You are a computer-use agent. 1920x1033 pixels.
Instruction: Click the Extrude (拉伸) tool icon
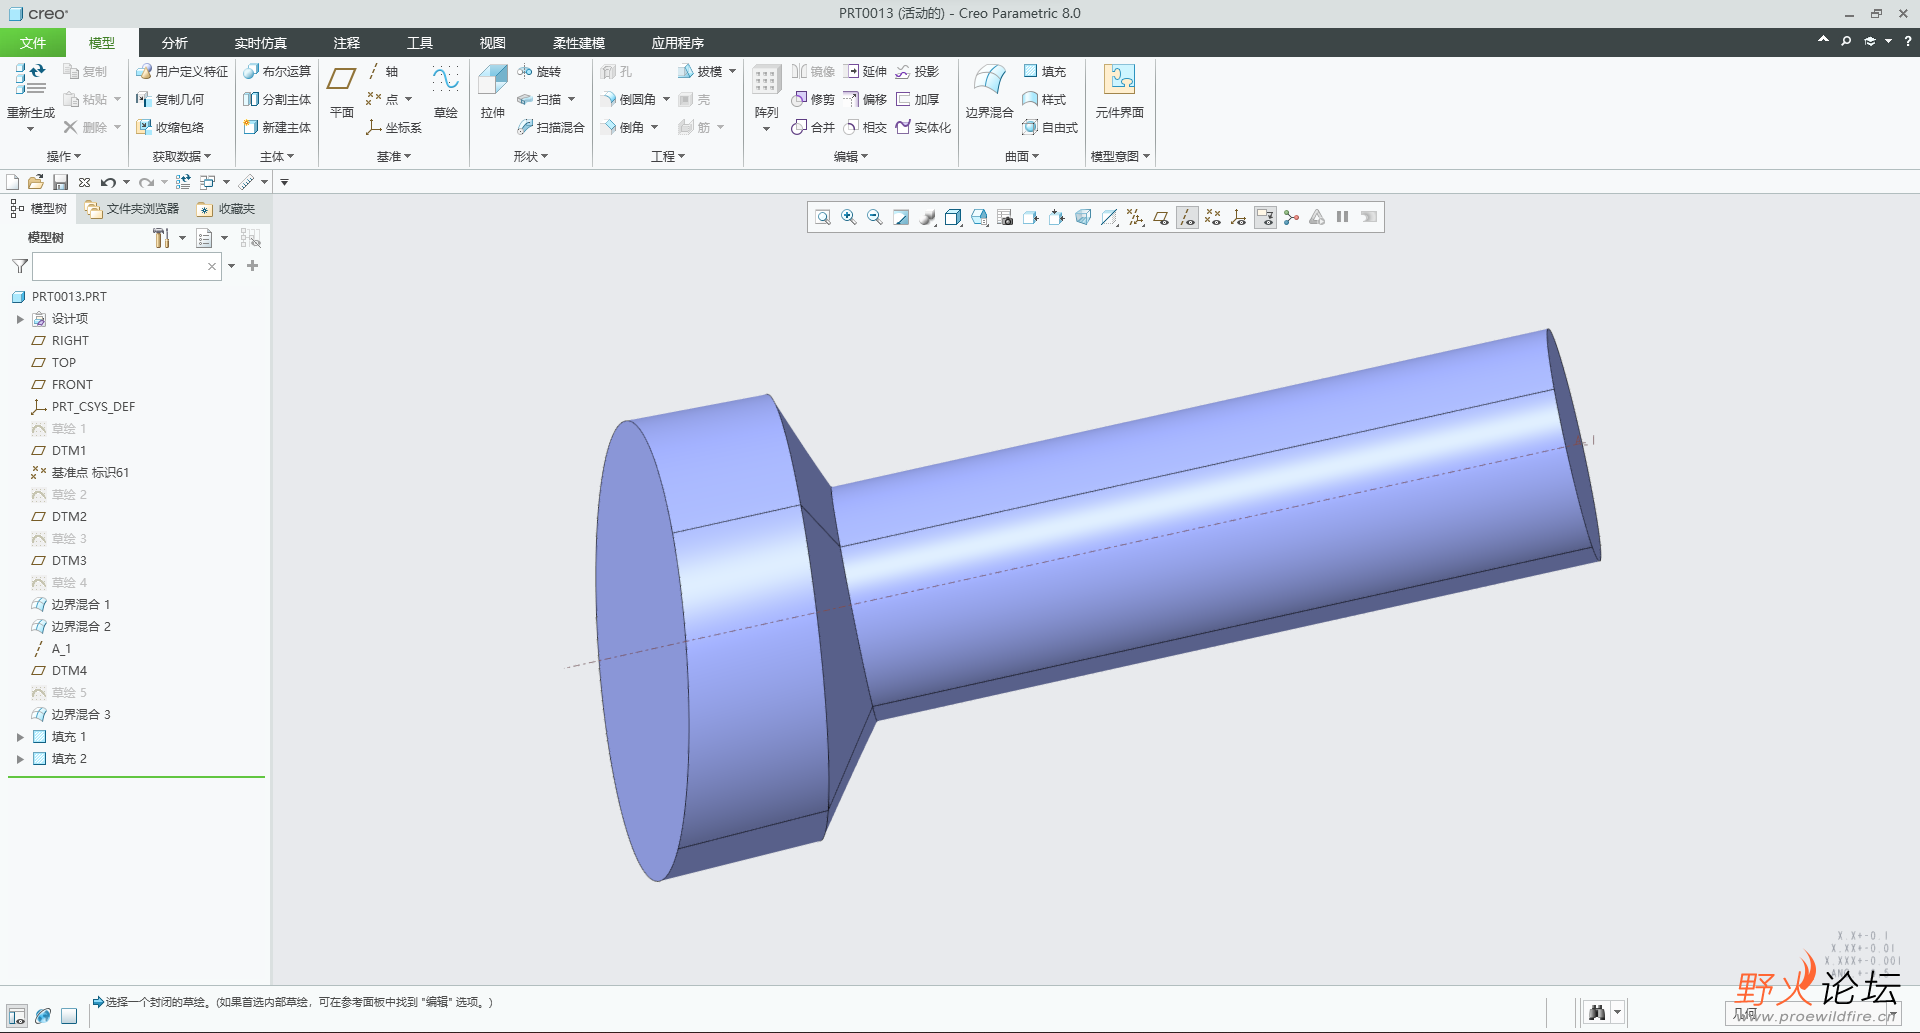(492, 80)
